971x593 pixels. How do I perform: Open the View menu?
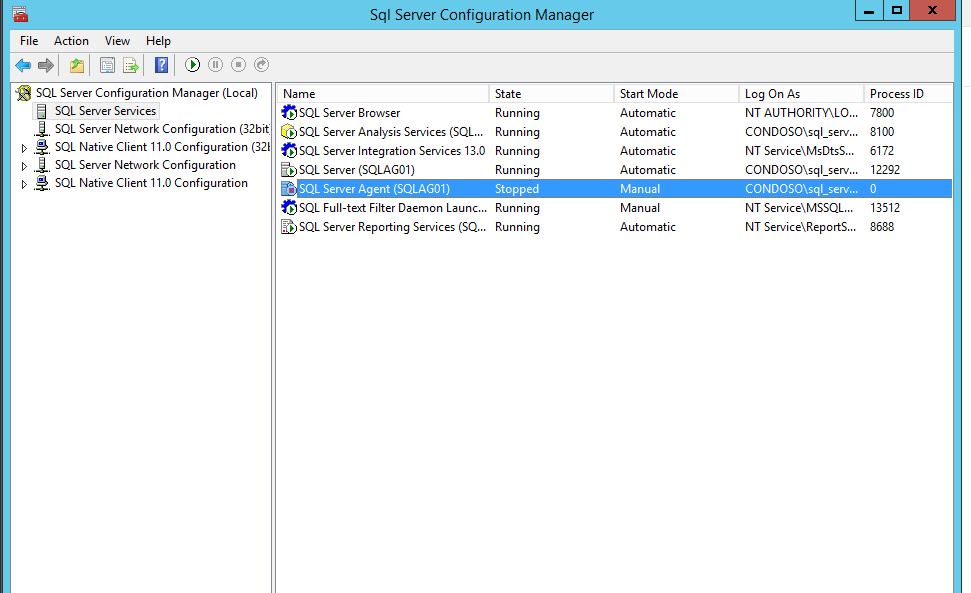[117, 41]
